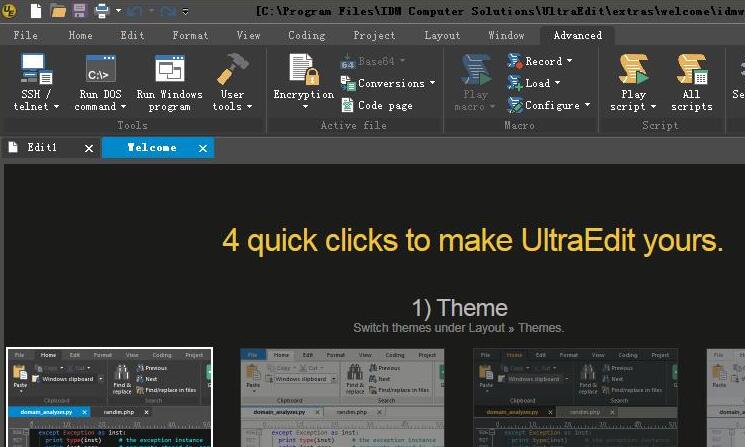Click the print icon in quick access toolbar
Image resolution: width=745 pixels, height=447 pixels.
pos(102,10)
